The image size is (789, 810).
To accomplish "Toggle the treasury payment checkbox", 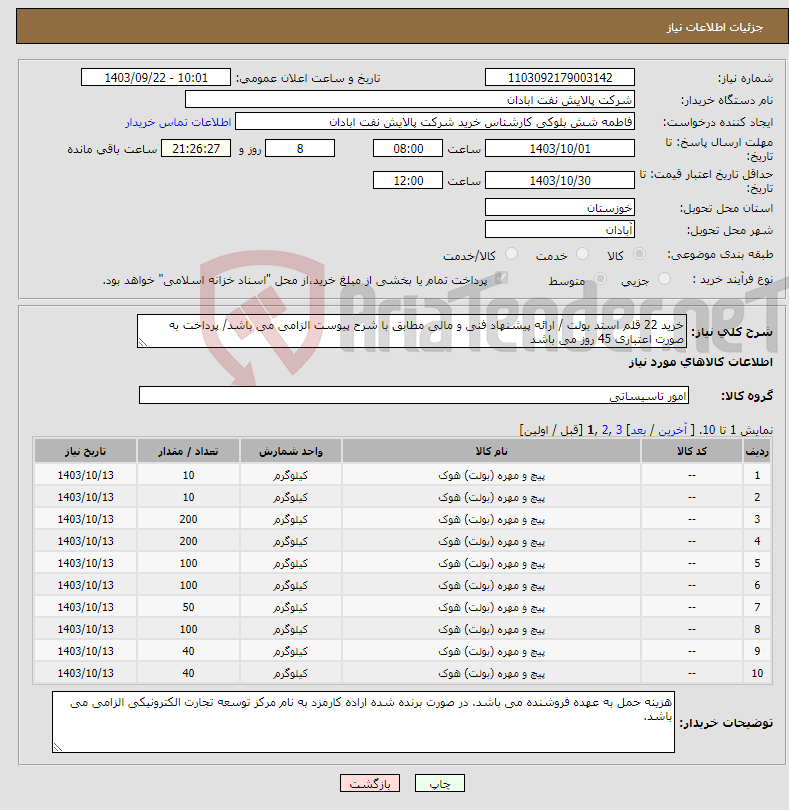I will [x=500, y=278].
